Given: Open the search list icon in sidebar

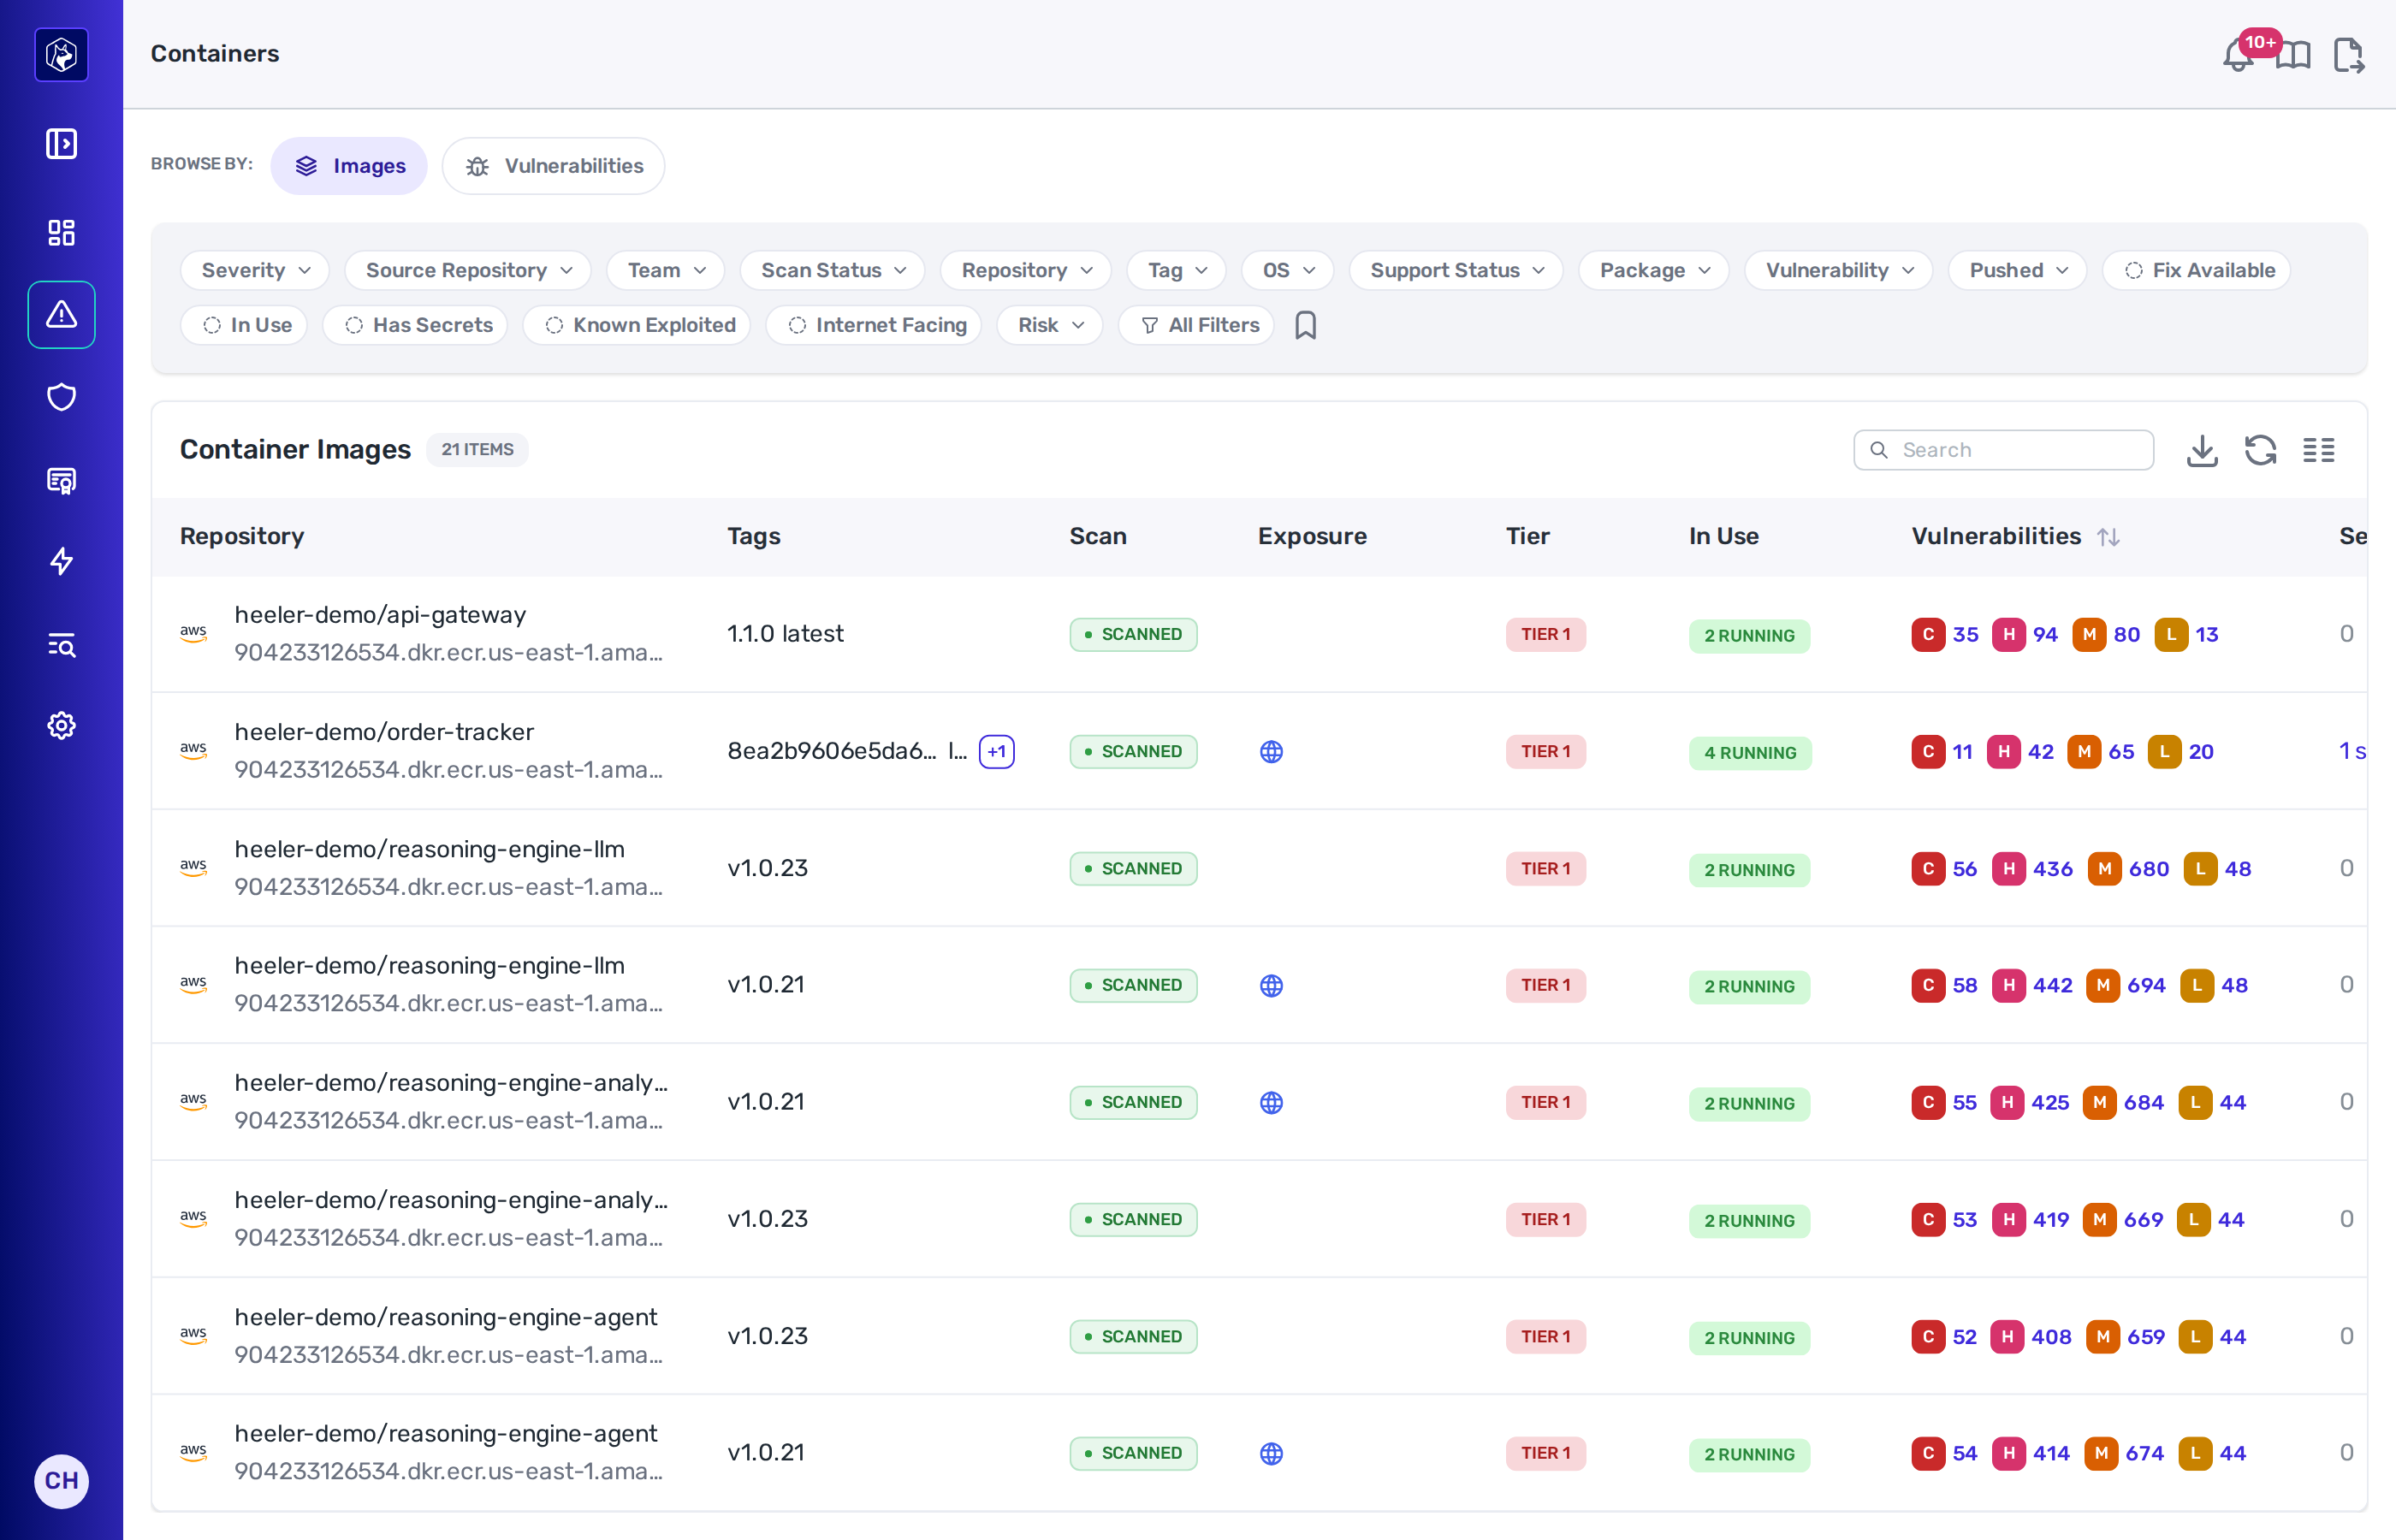Looking at the screenshot, I should (x=61, y=644).
